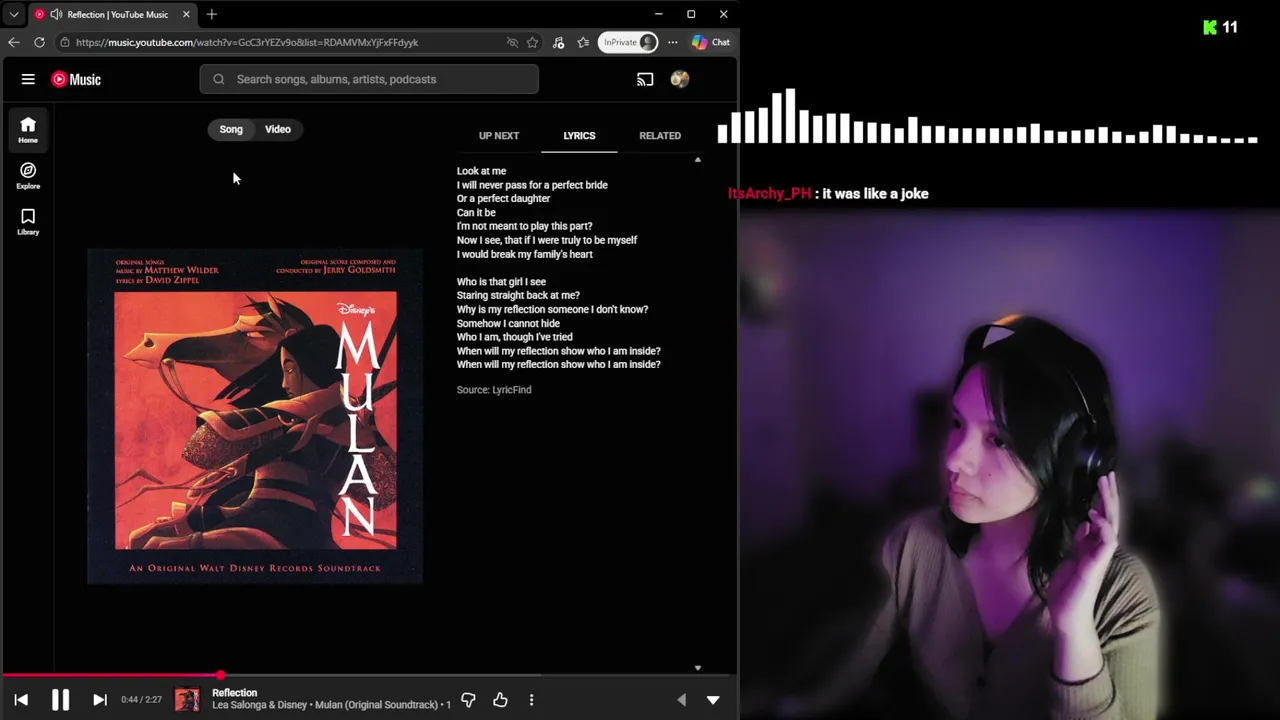Click lyric "Somehow I cannot hide"
The width and height of the screenshot is (1280, 720).
tap(508, 323)
